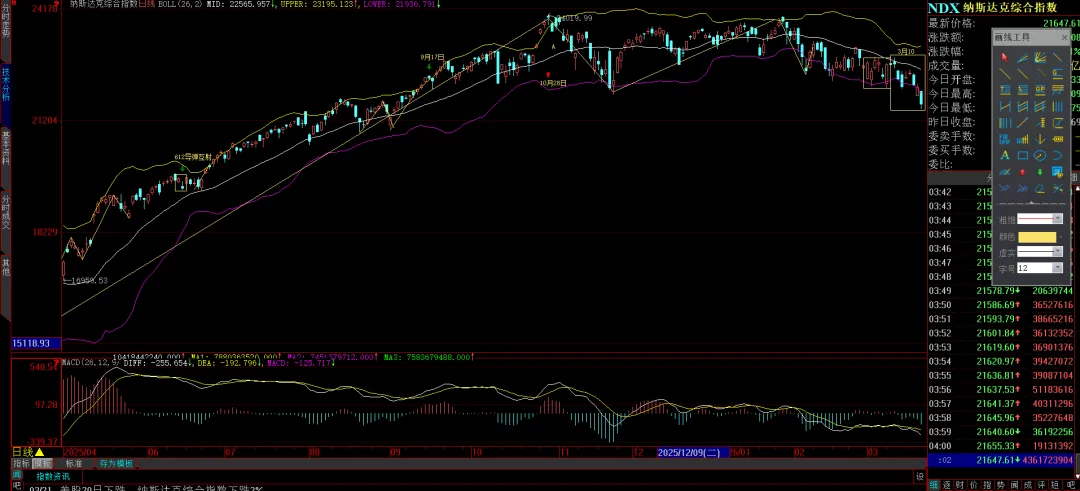
Task: Expand the 日线 period selector triangle
Action: [x=39, y=452]
